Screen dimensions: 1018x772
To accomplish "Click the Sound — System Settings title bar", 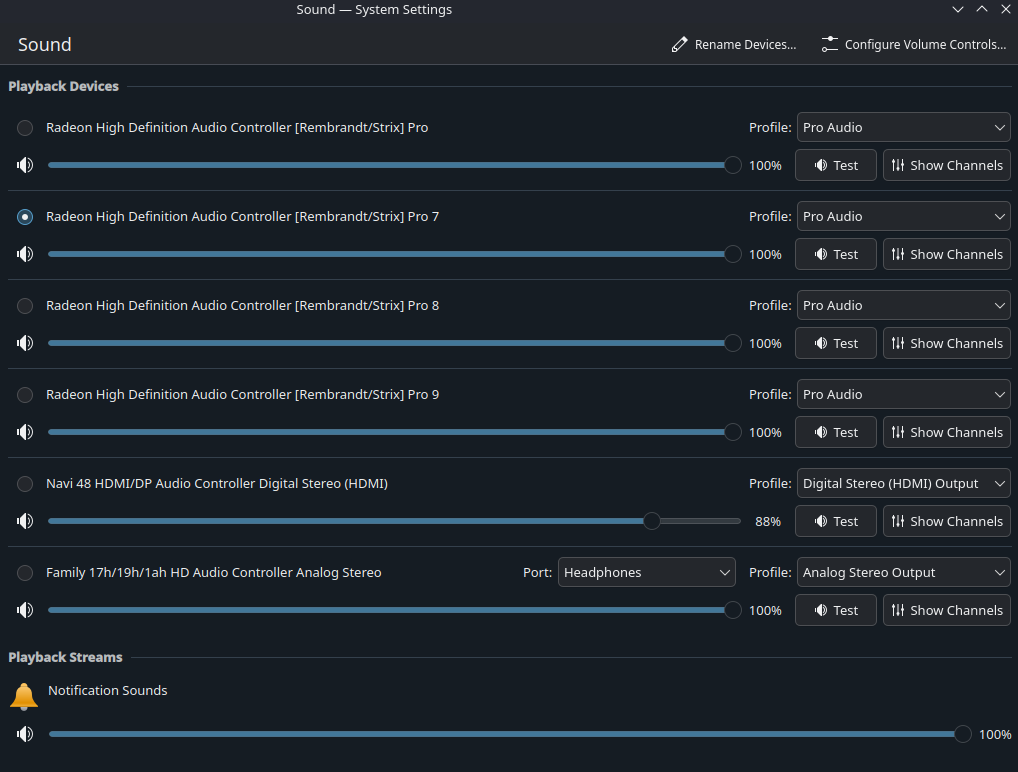I will point(374,9).
